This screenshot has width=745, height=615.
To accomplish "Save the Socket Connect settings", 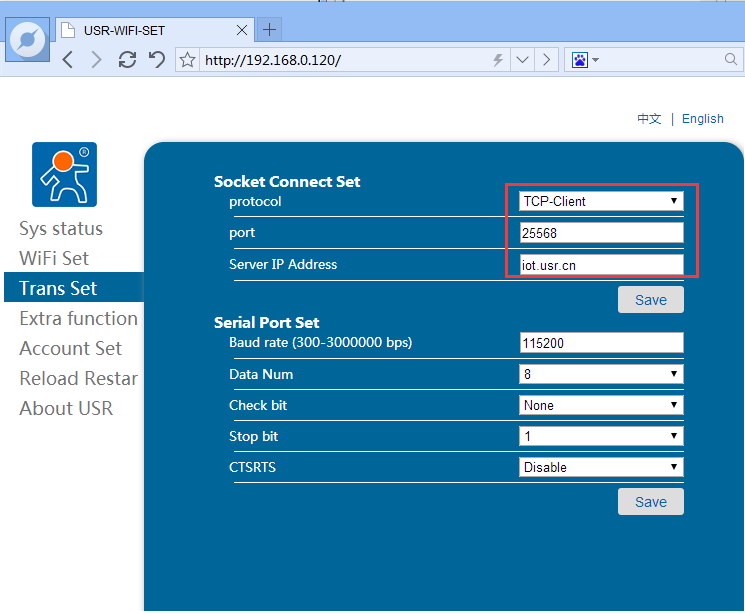I will (650, 300).
